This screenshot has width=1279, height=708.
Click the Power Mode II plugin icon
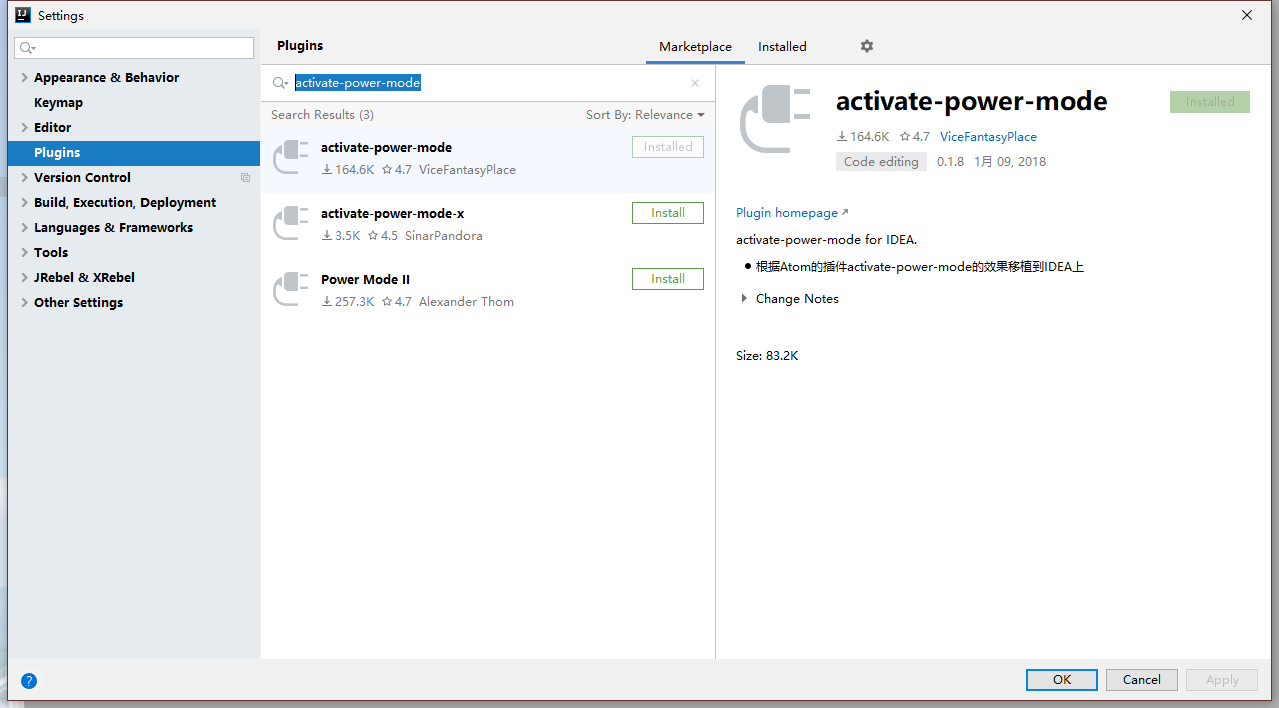(x=291, y=290)
